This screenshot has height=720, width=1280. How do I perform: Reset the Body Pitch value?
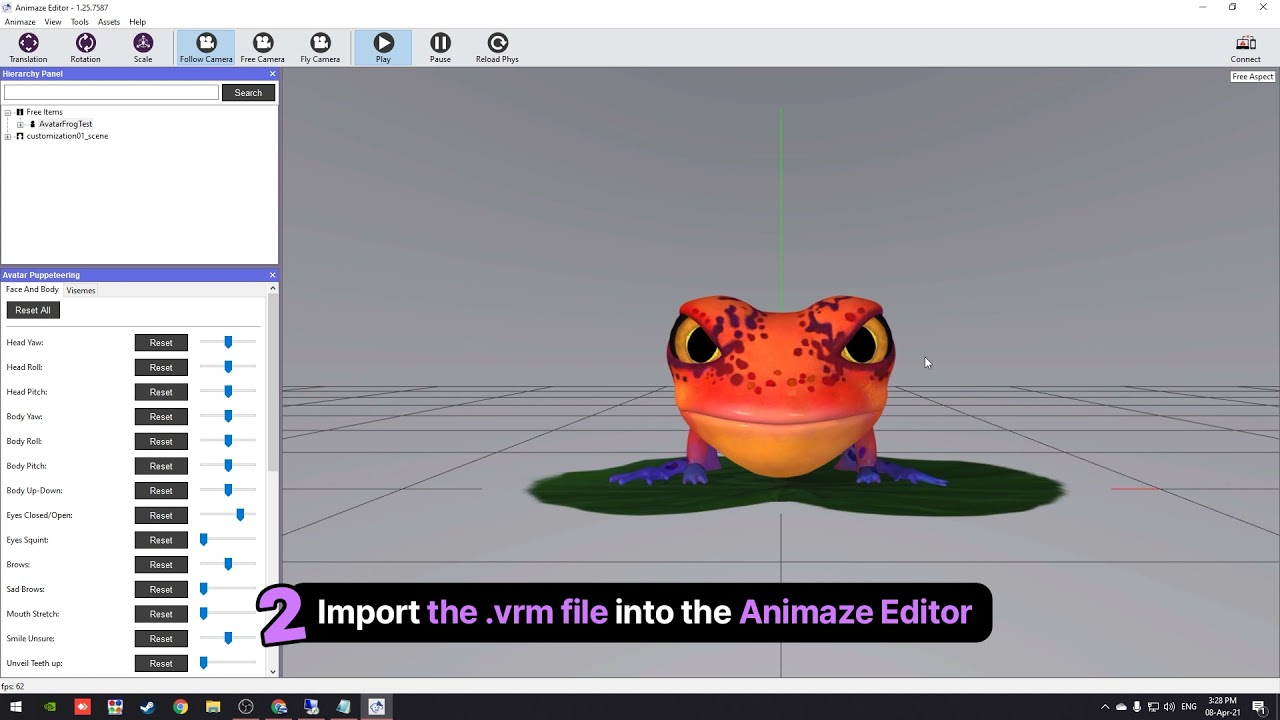(161, 466)
